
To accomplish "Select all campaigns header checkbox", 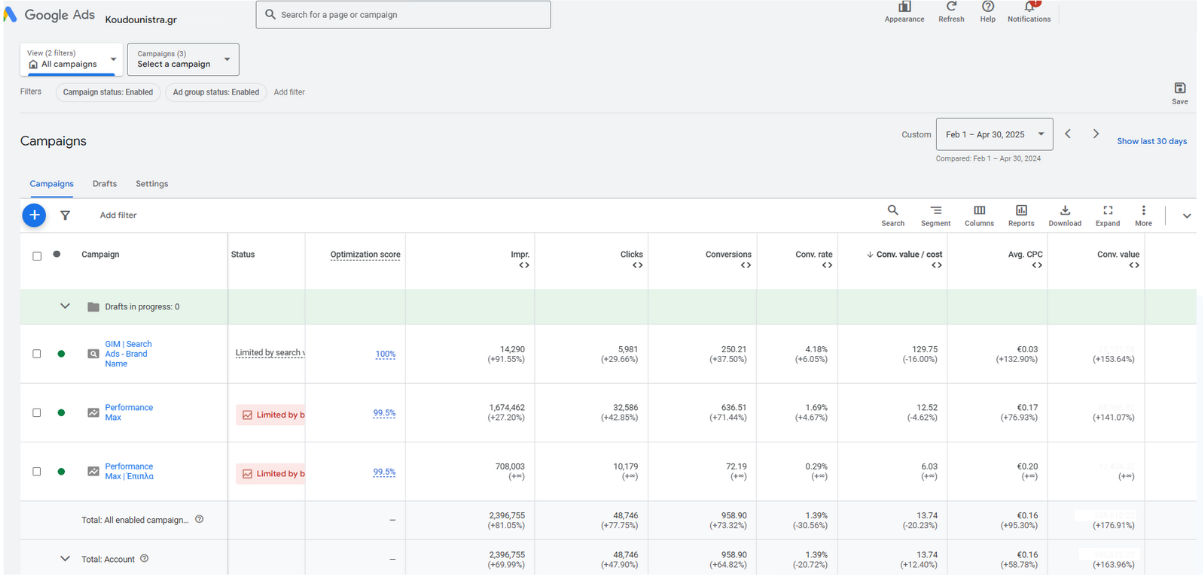I will coord(37,256).
